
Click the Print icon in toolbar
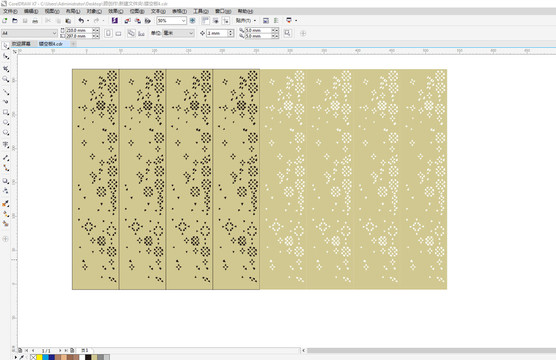[35, 21]
